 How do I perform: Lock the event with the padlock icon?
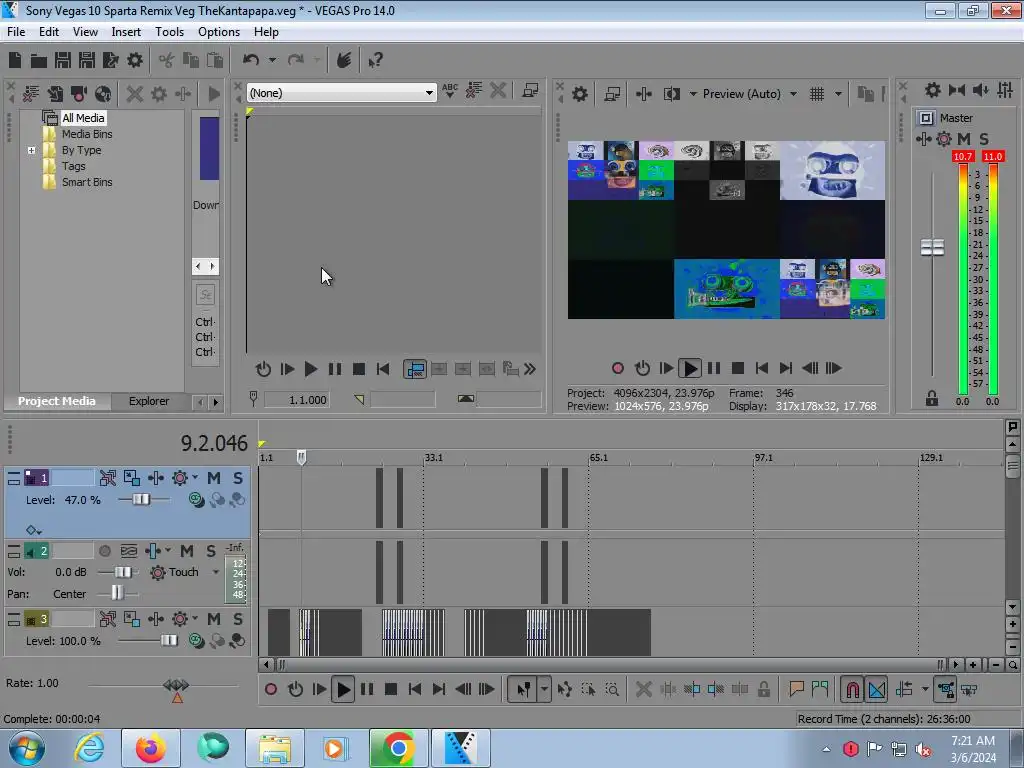pyautogui.click(x=763, y=689)
